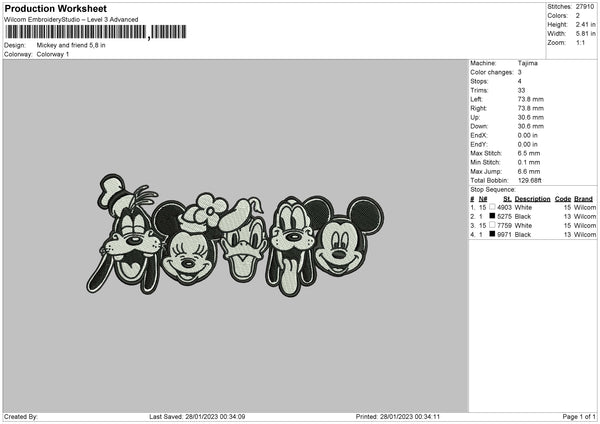Select the white swatch for stop 7759
600x424 pixels.
[x=492, y=225]
